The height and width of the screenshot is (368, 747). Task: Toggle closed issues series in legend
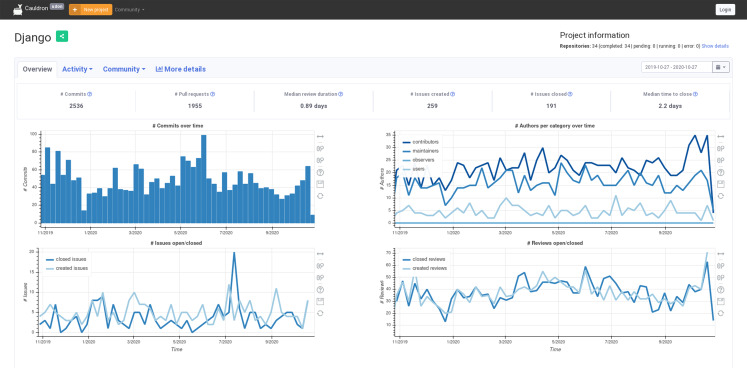pos(67,259)
